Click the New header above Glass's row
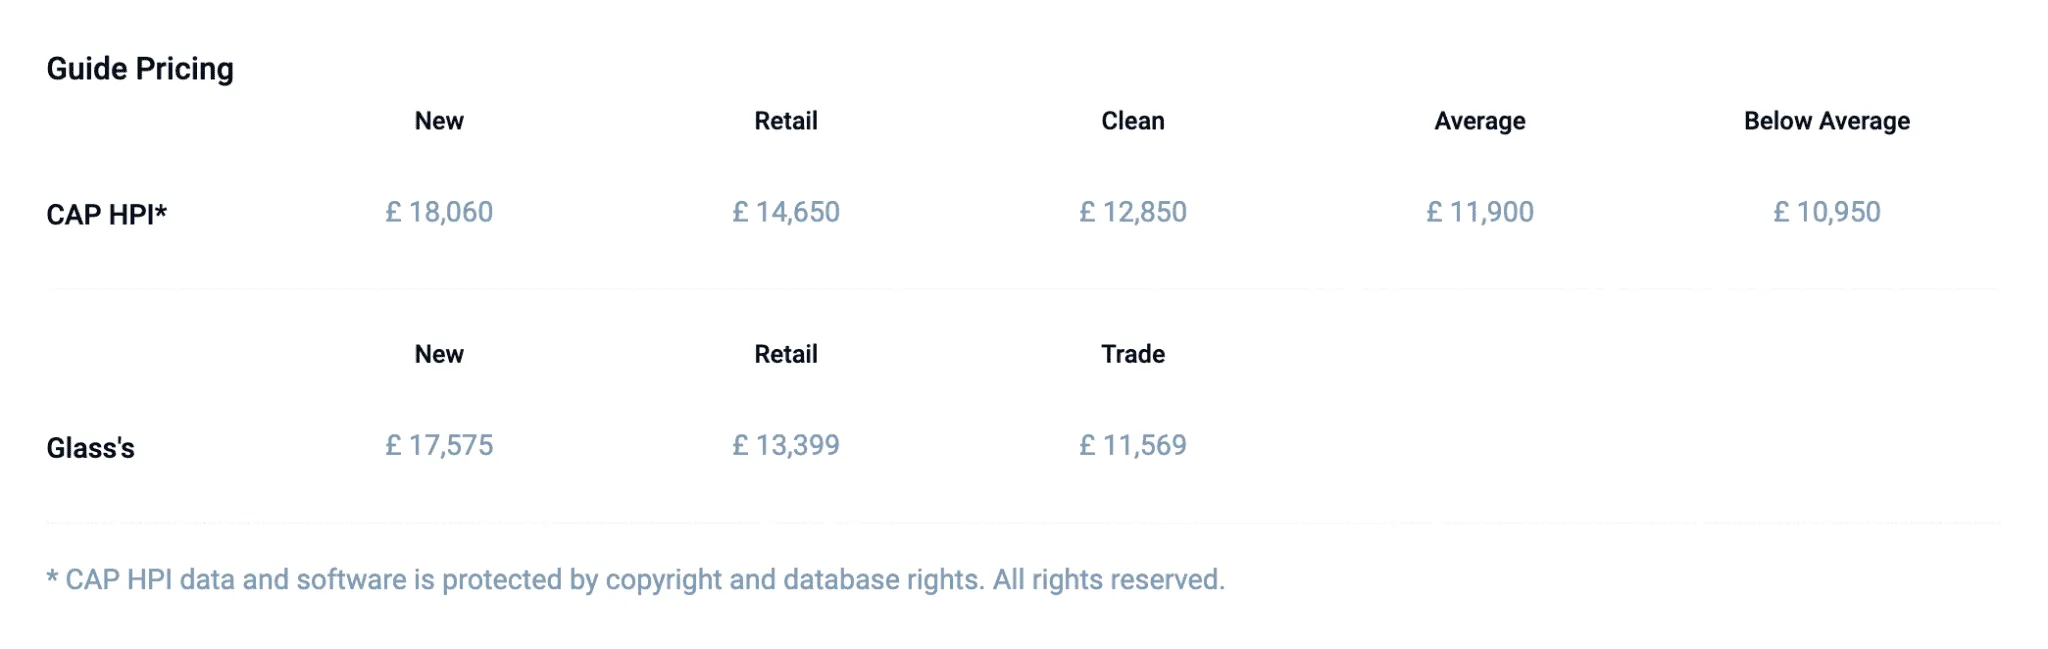 [x=439, y=354]
